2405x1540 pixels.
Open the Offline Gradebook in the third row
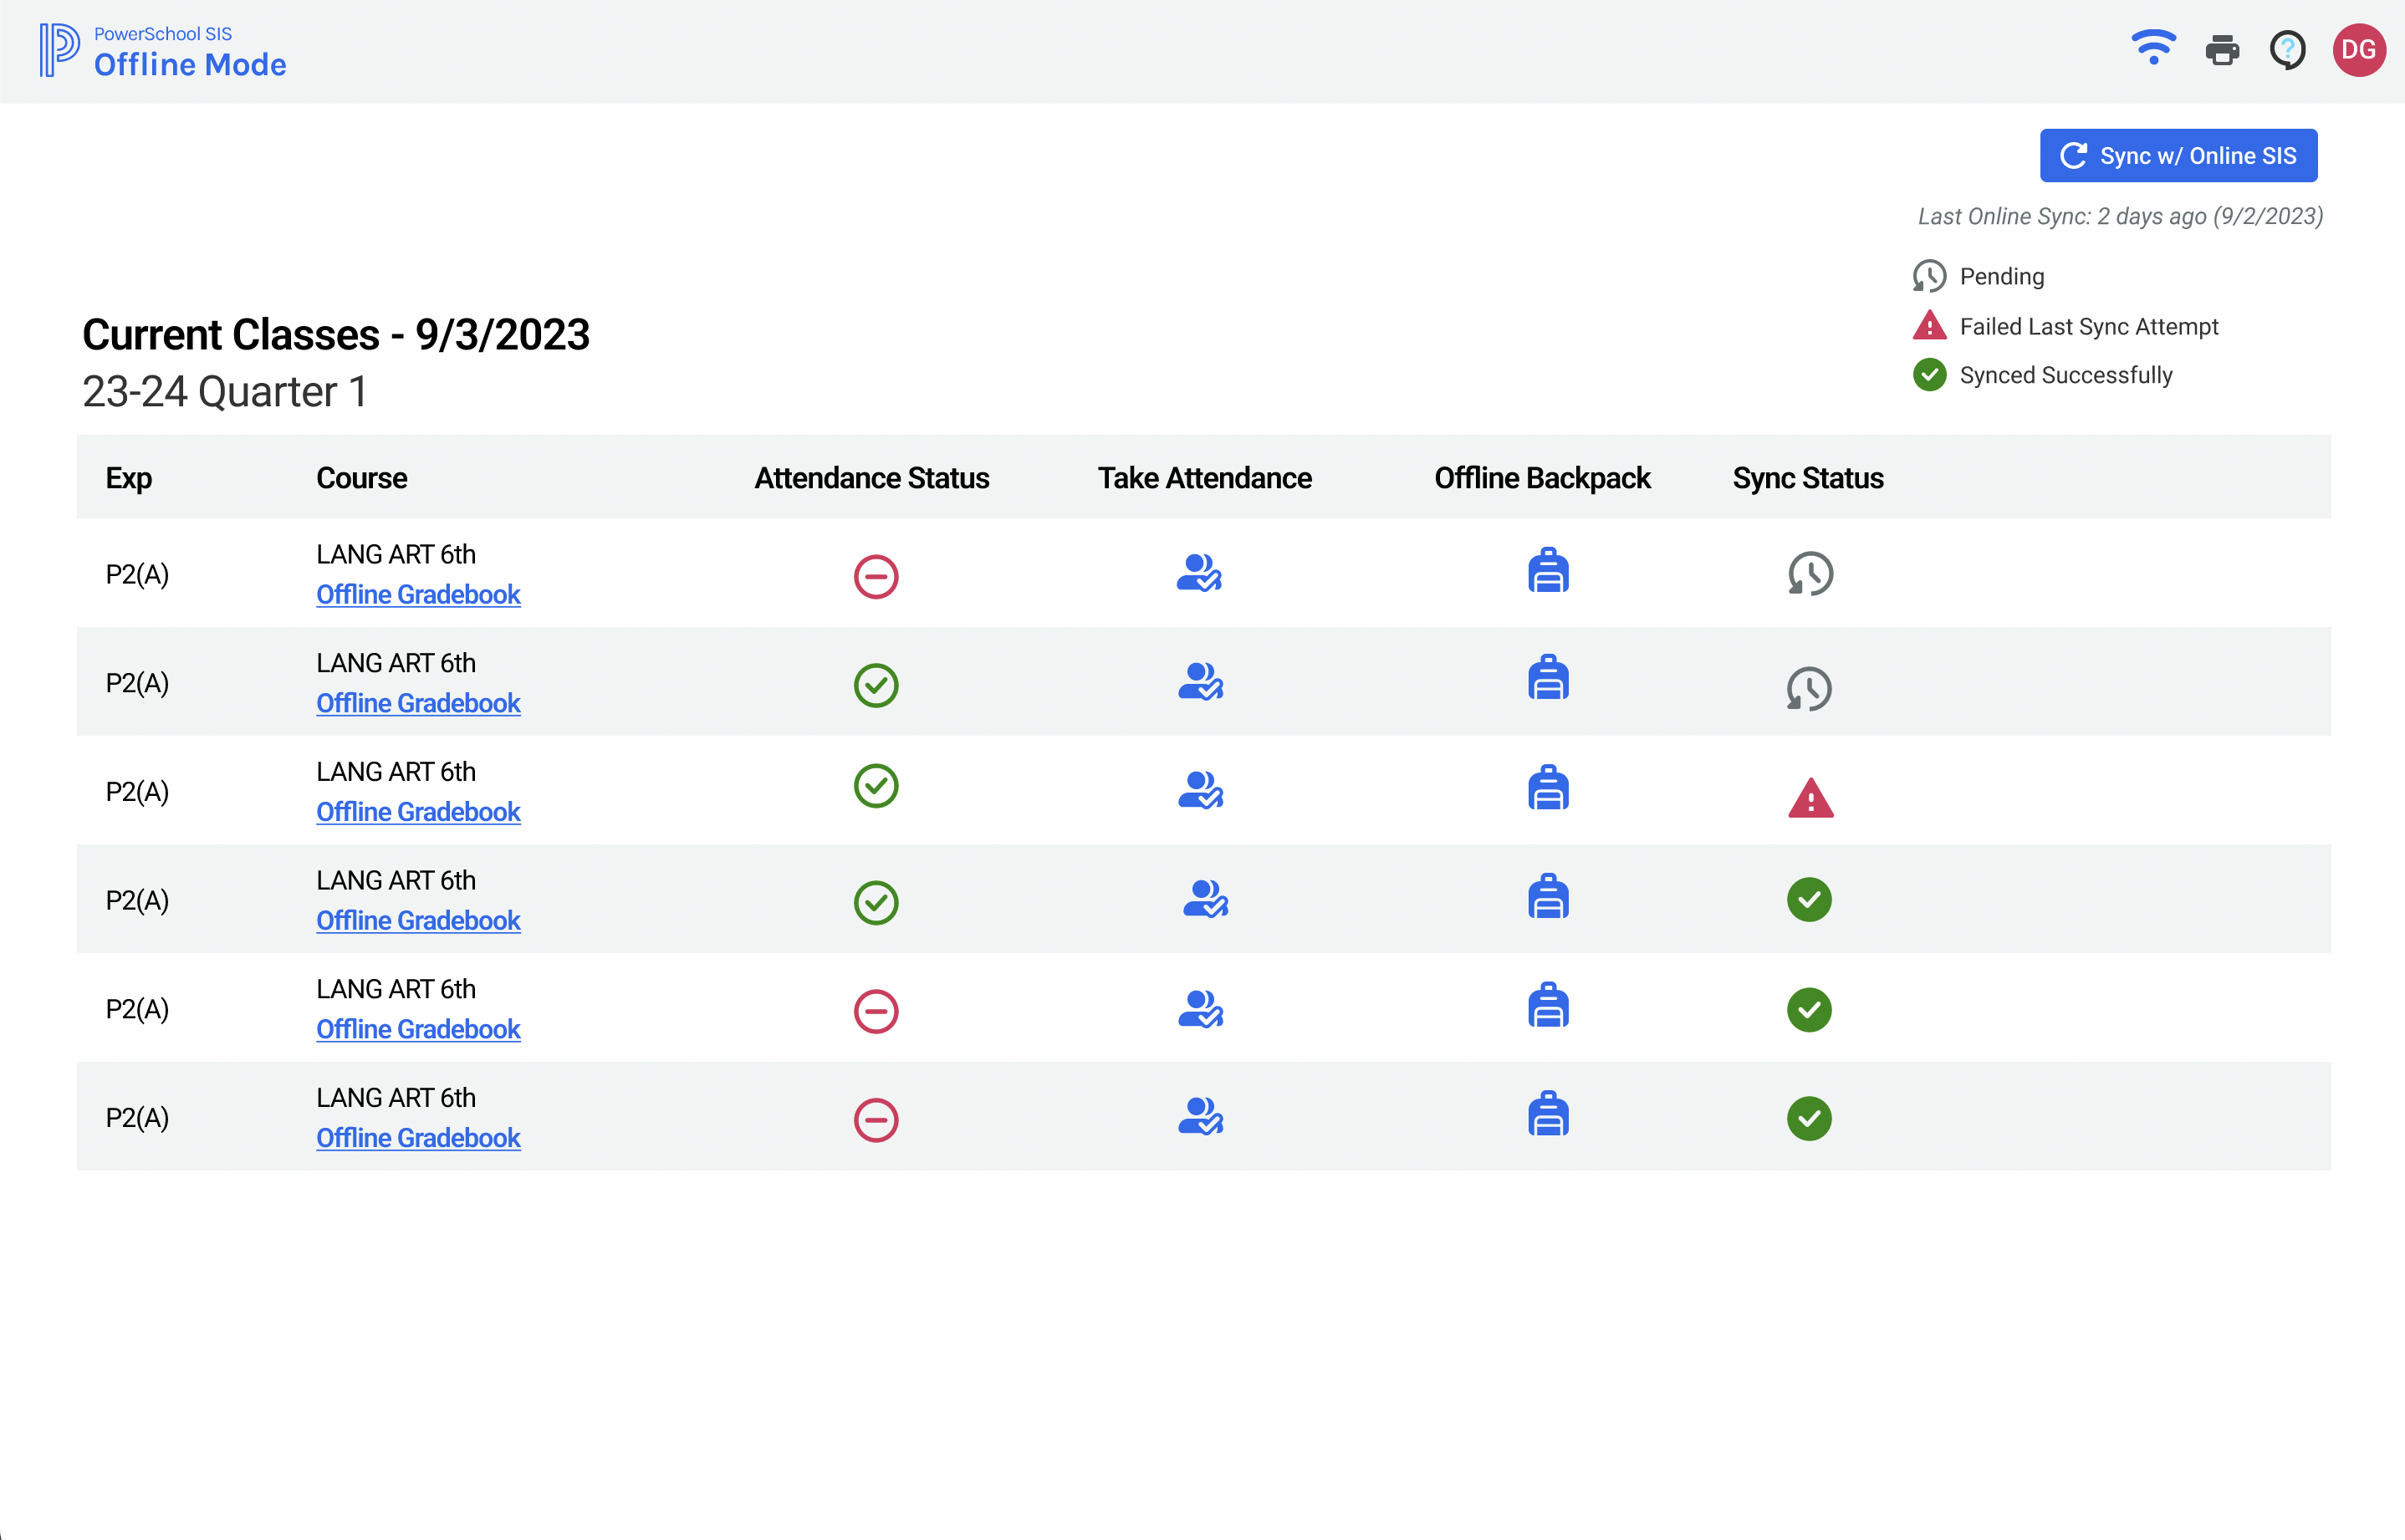point(418,812)
